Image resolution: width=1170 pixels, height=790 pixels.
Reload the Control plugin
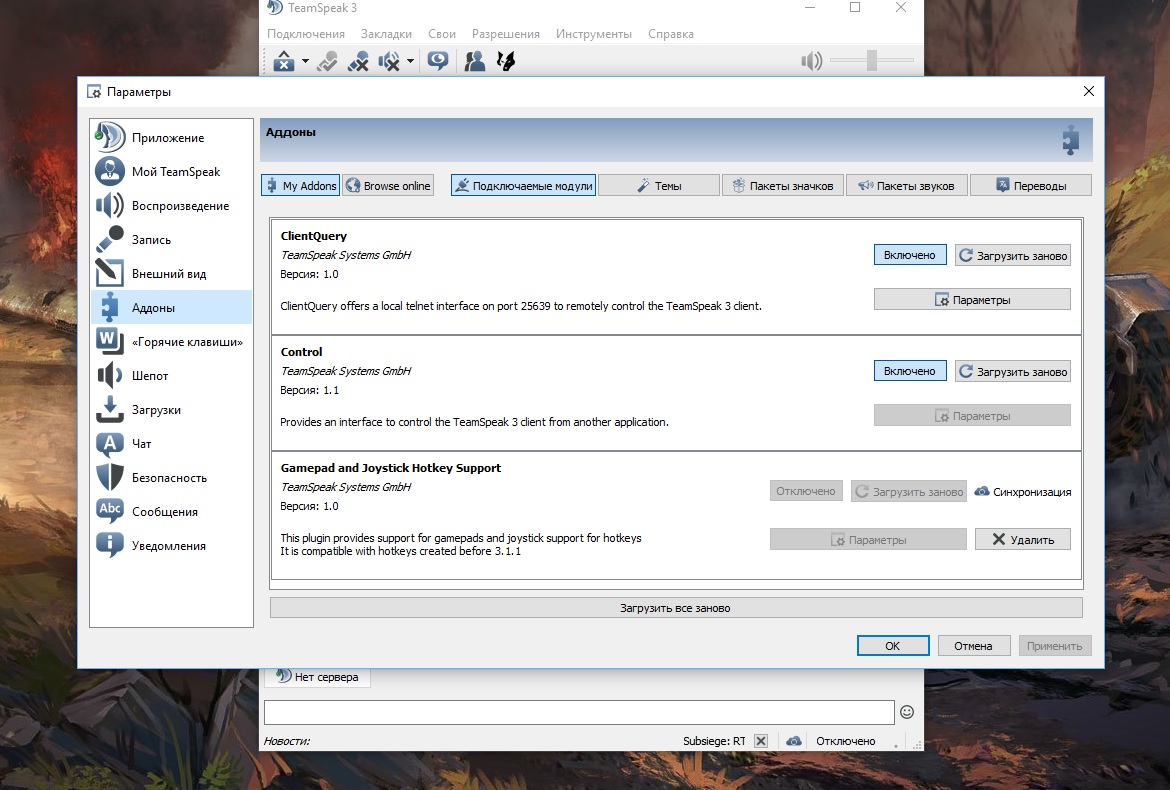(1013, 371)
